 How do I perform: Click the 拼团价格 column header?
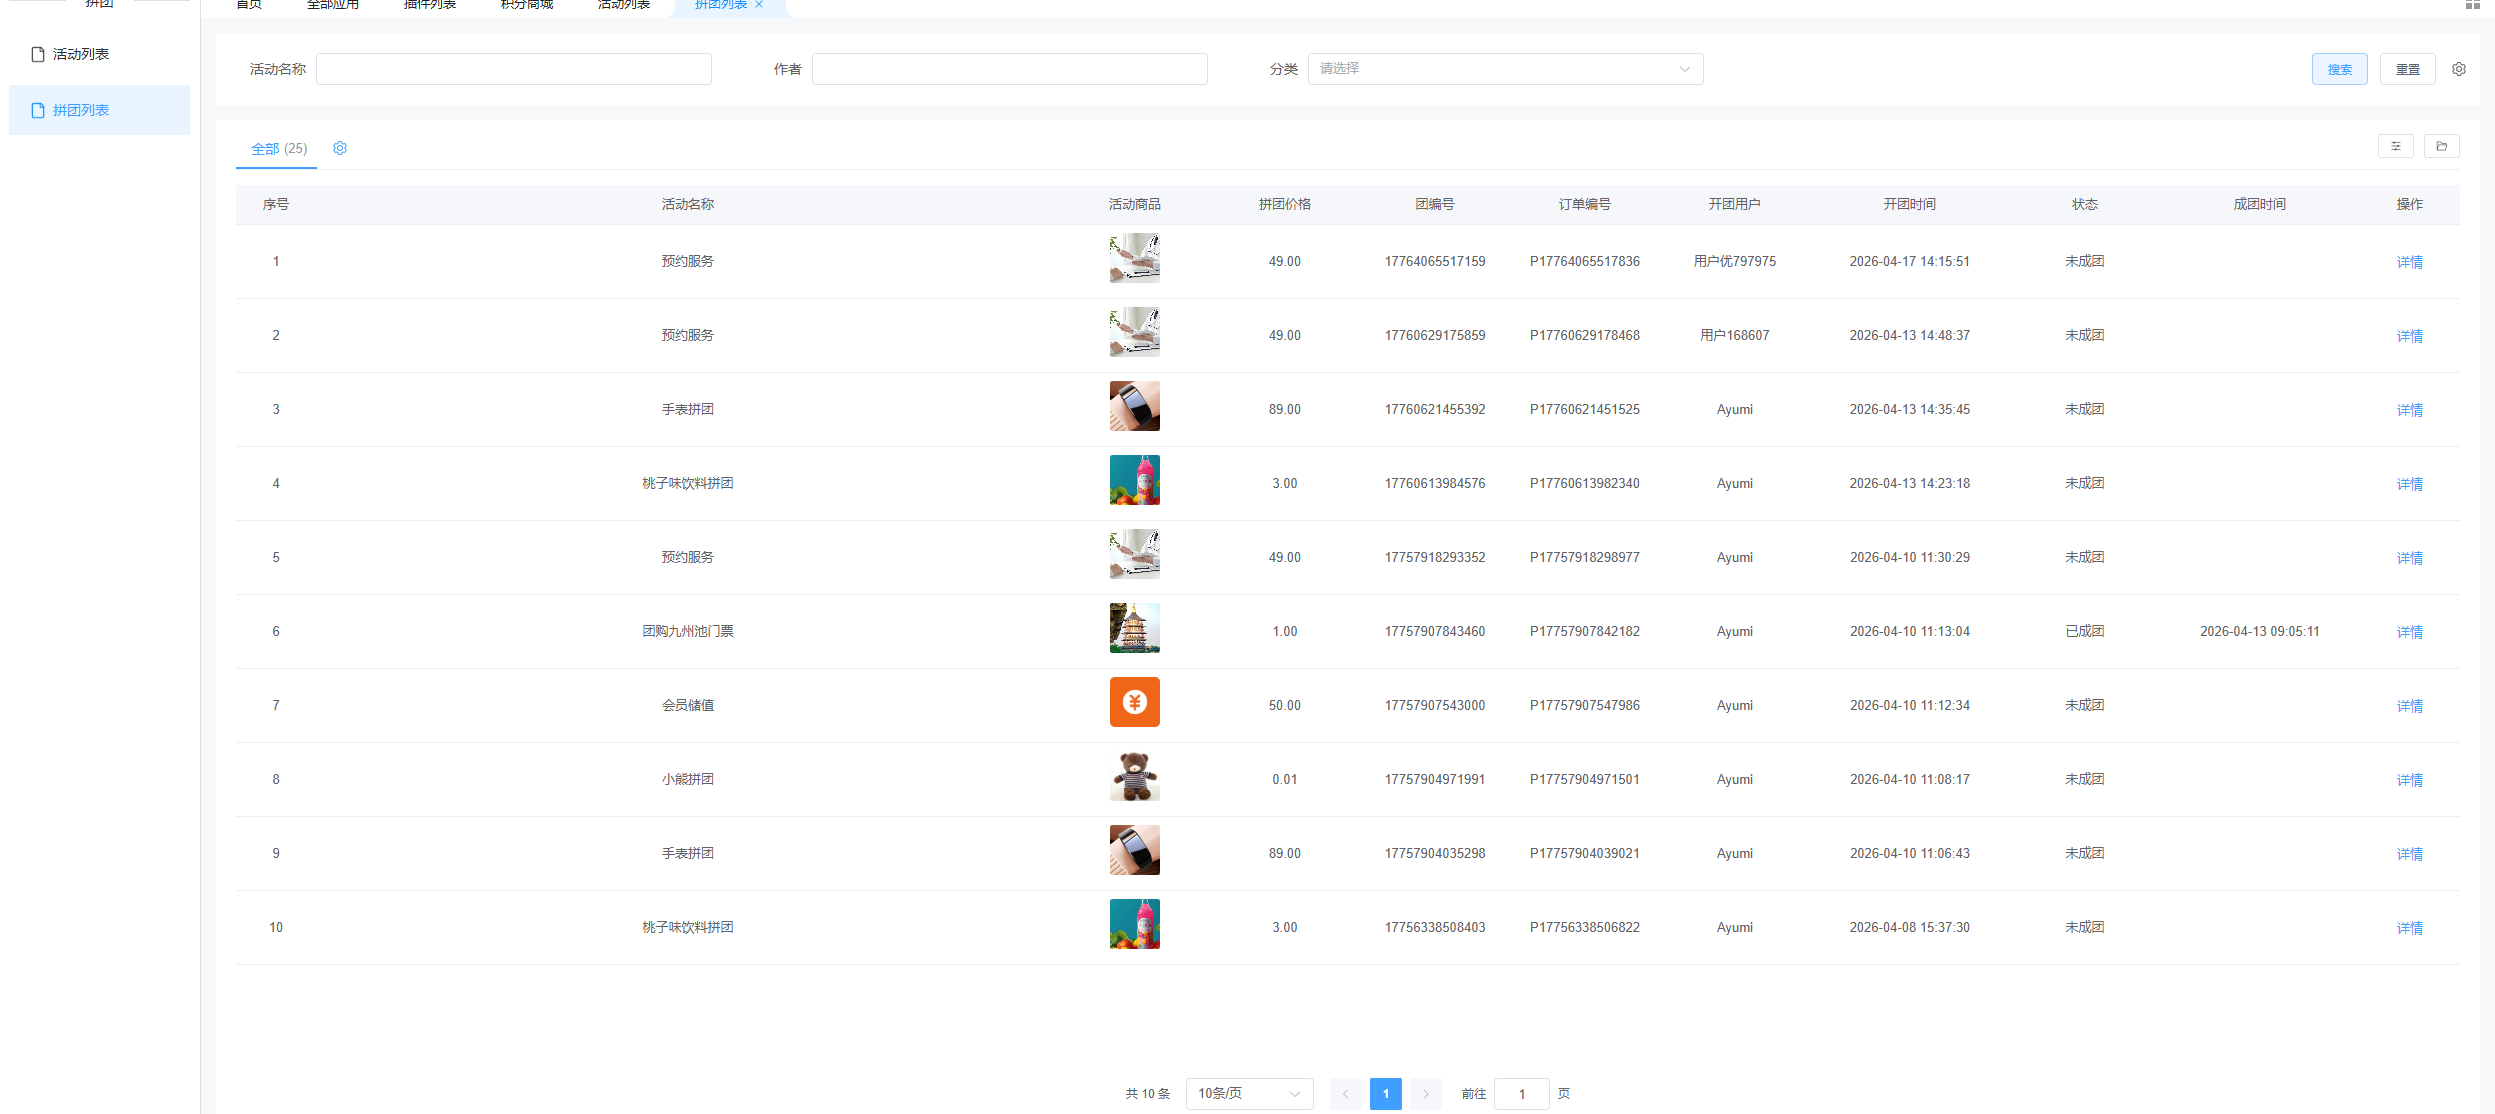click(x=1285, y=205)
